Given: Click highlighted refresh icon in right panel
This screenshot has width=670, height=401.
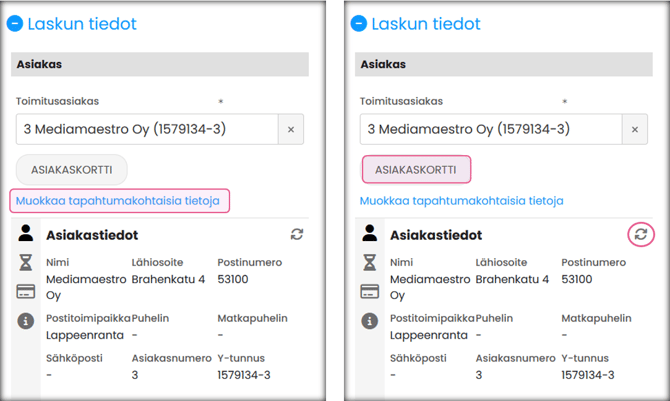Looking at the screenshot, I should pos(641,234).
